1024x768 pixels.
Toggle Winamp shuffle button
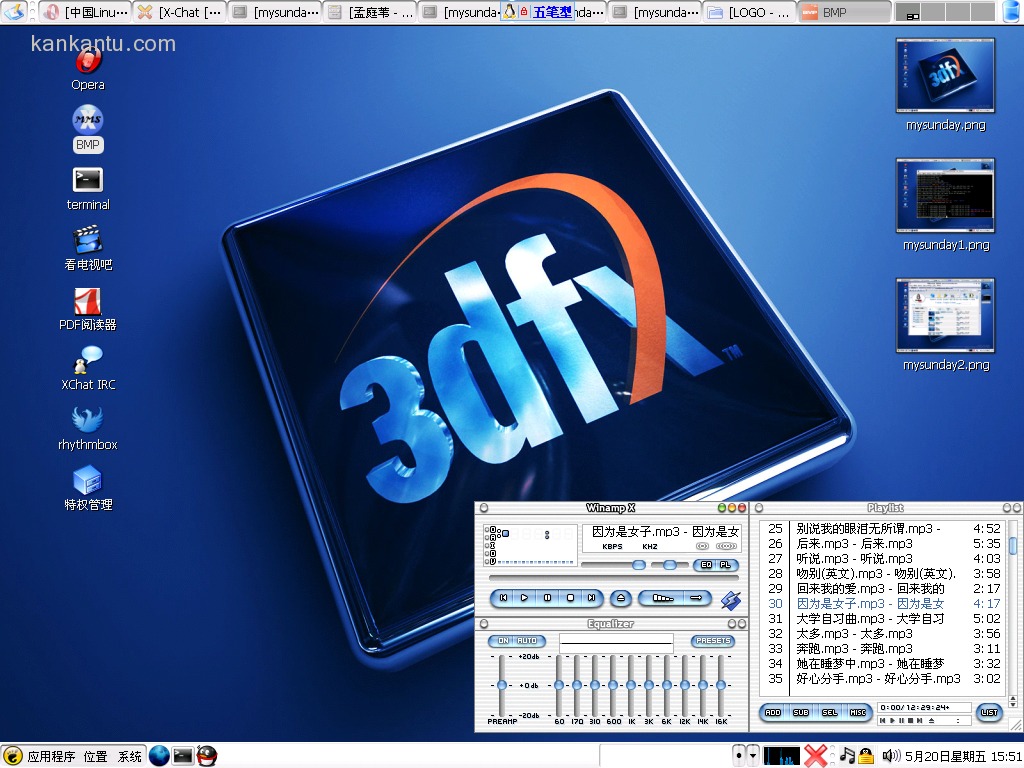click(662, 598)
